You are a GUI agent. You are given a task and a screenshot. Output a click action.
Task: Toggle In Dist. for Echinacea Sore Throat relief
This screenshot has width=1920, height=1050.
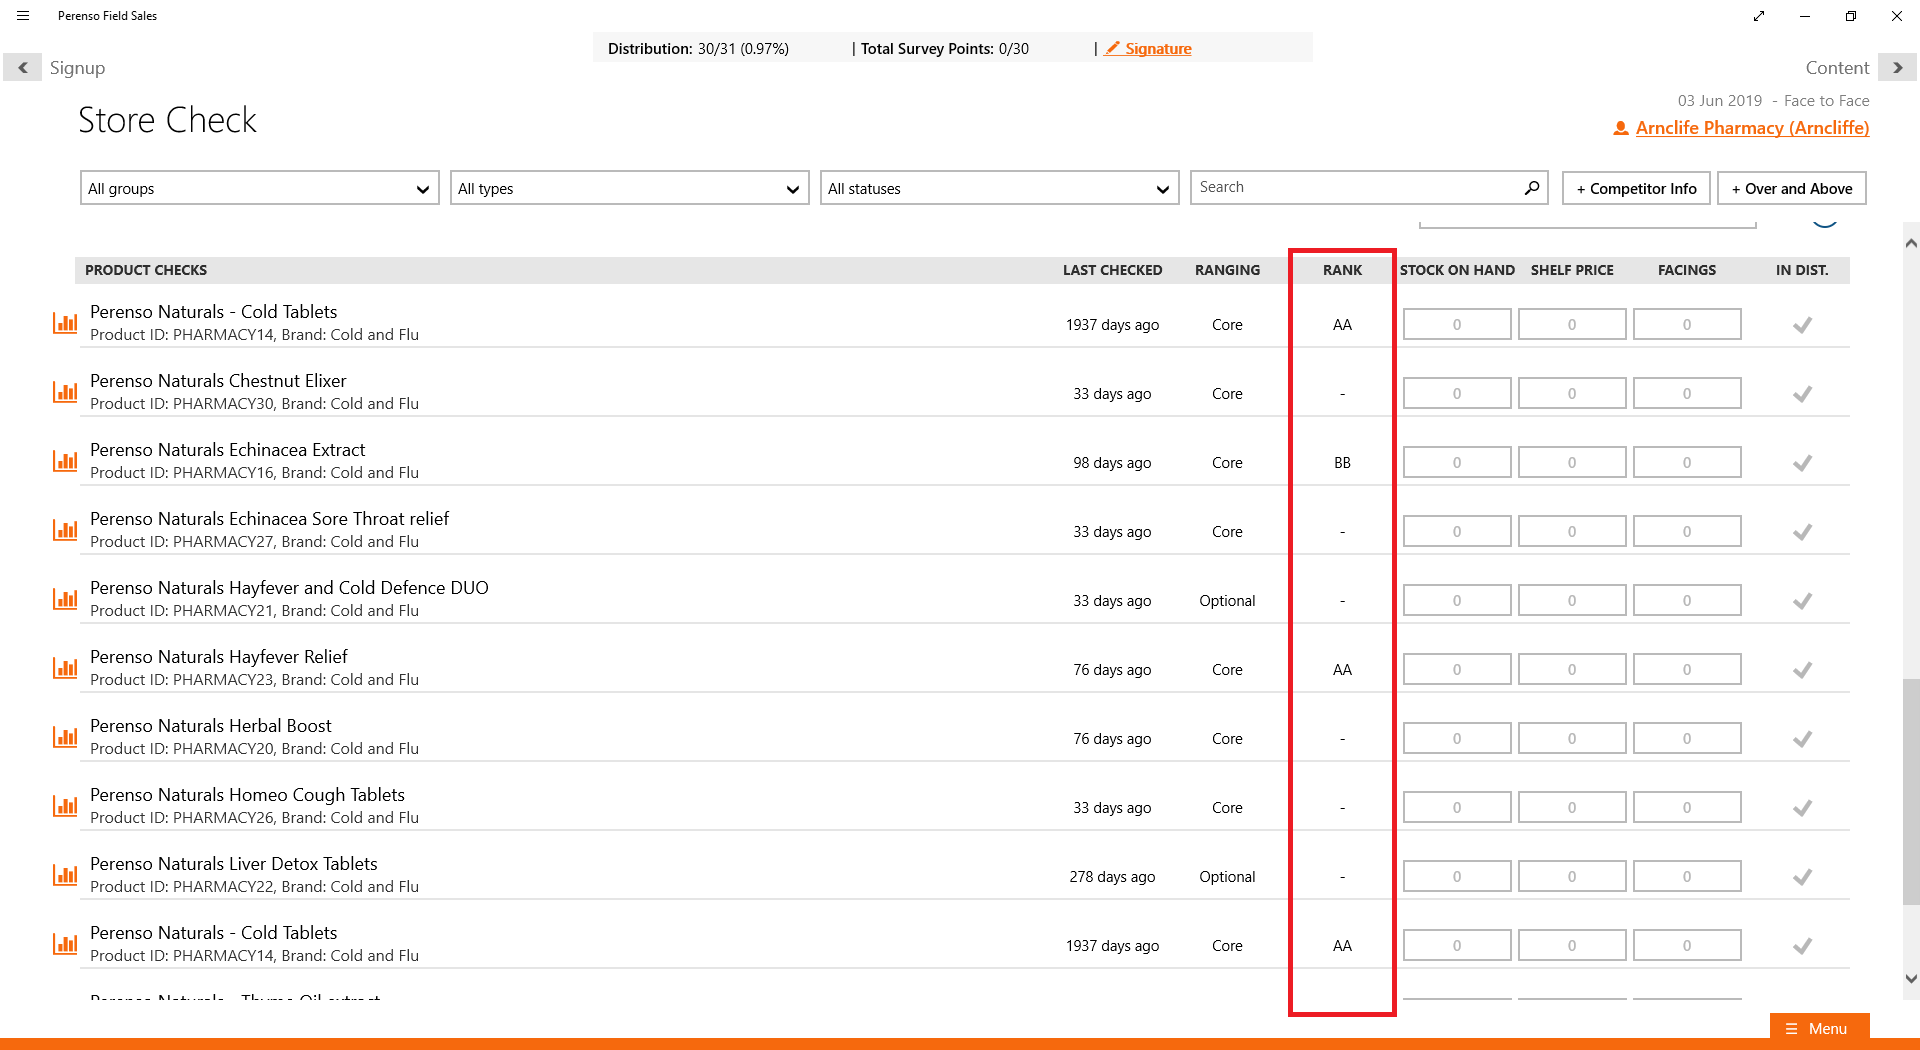(1802, 532)
